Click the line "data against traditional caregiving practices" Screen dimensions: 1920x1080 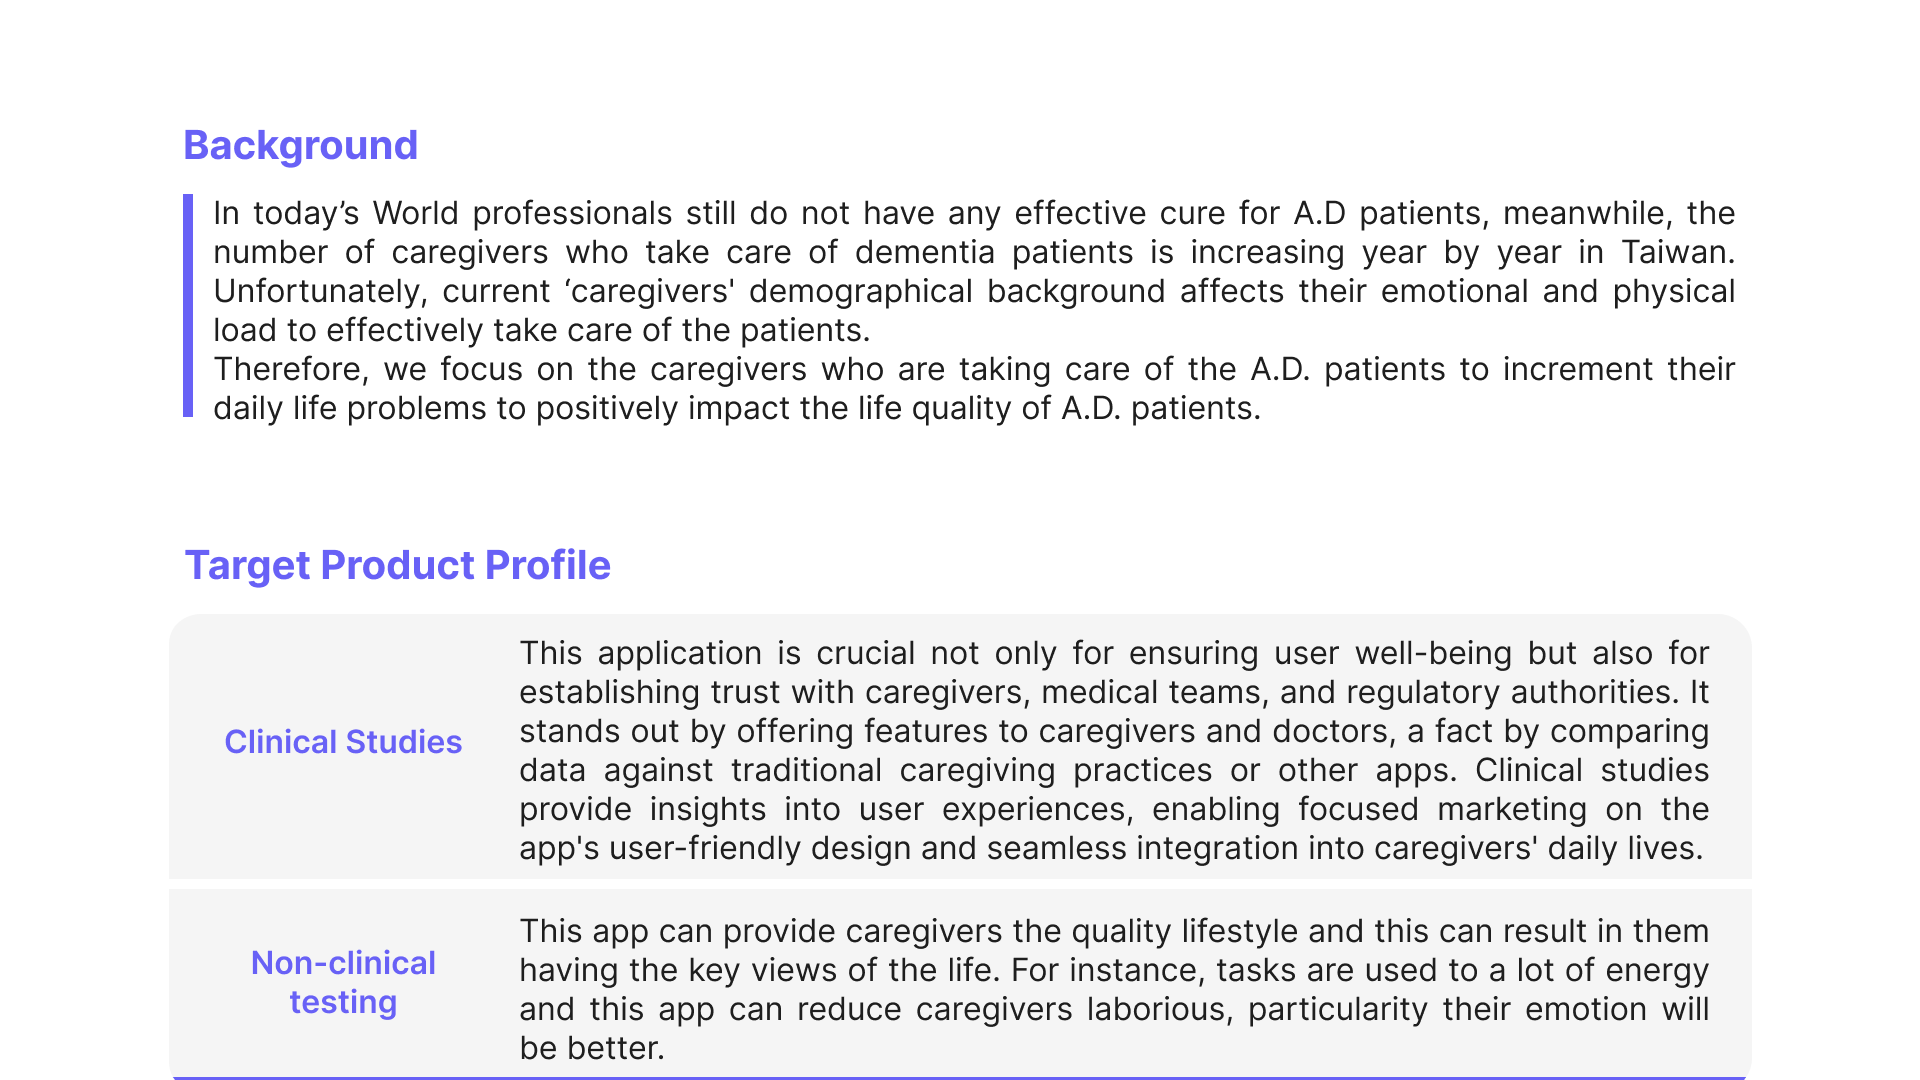[x=1113, y=771]
